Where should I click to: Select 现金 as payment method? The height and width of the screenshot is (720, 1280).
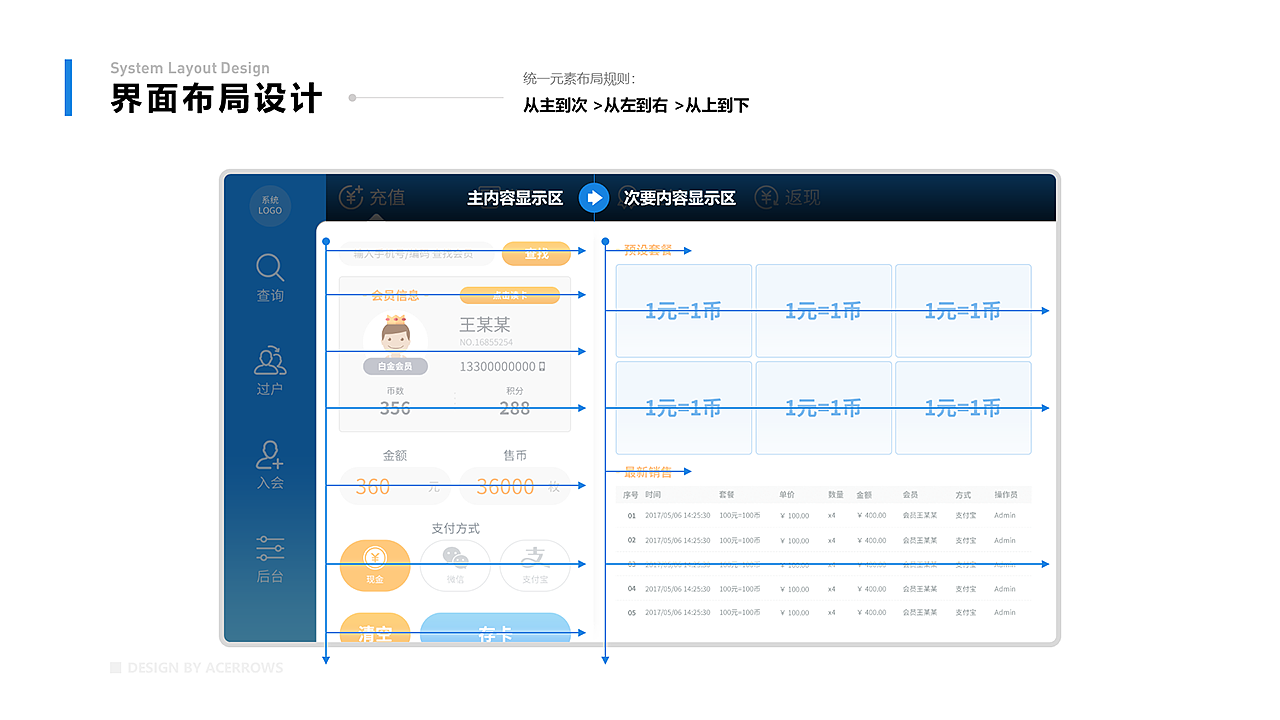(375, 565)
